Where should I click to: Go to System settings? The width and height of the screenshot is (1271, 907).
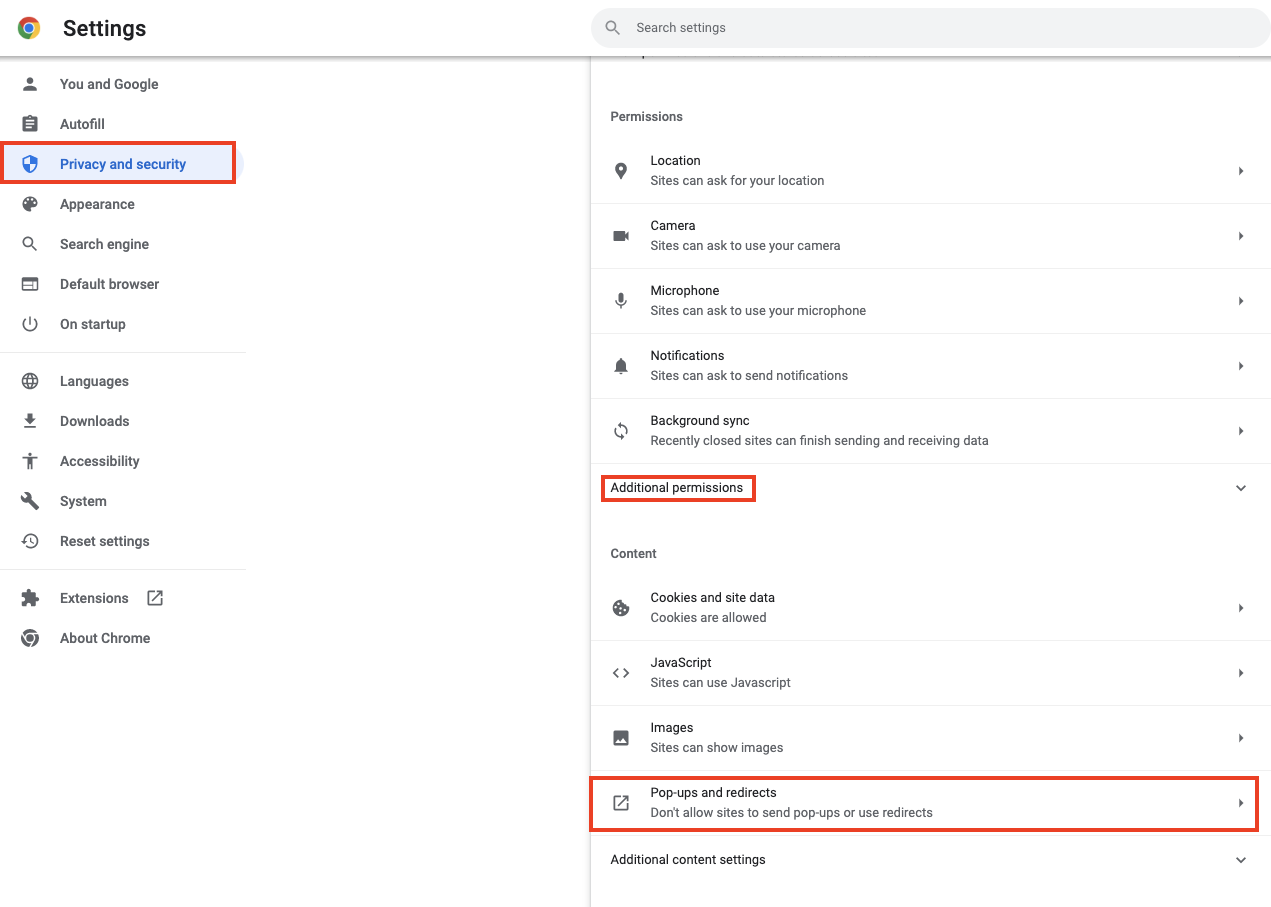pyautogui.click(x=83, y=501)
